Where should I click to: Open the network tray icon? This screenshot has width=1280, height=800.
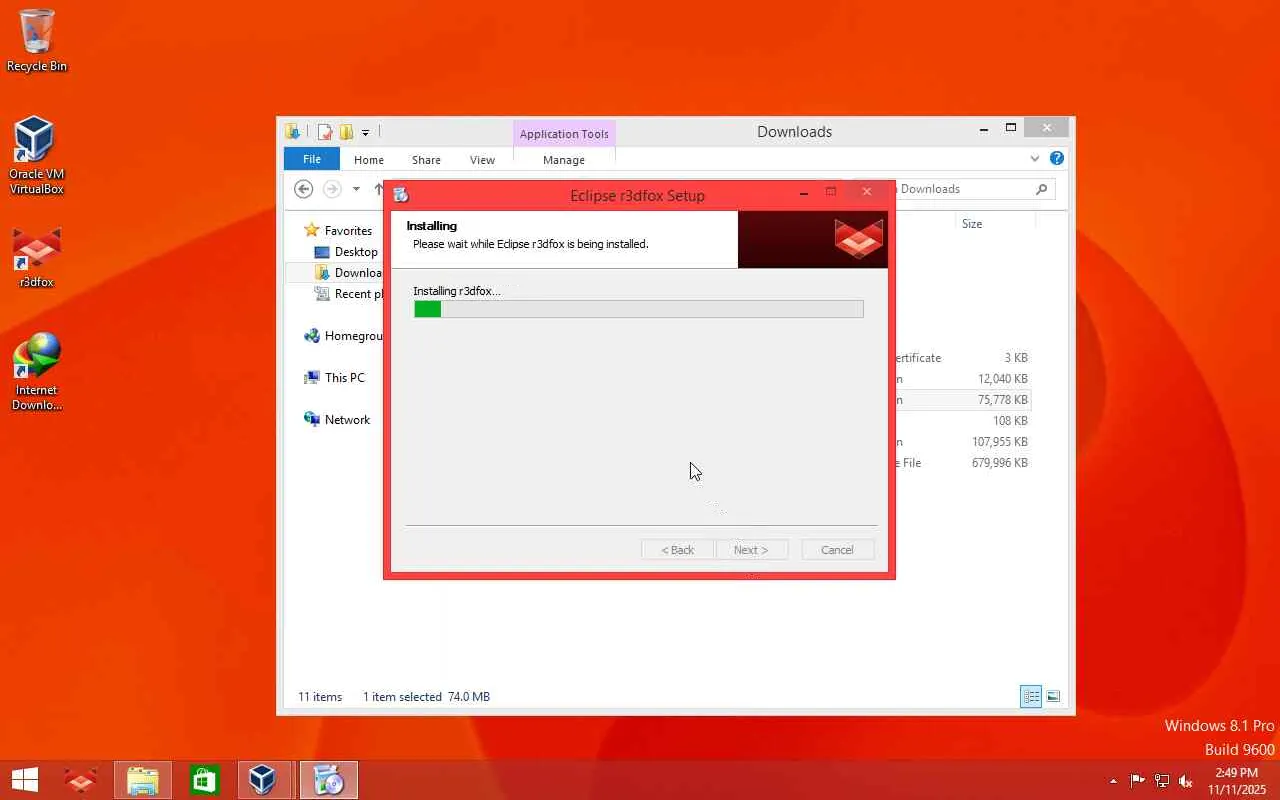coord(1162,781)
